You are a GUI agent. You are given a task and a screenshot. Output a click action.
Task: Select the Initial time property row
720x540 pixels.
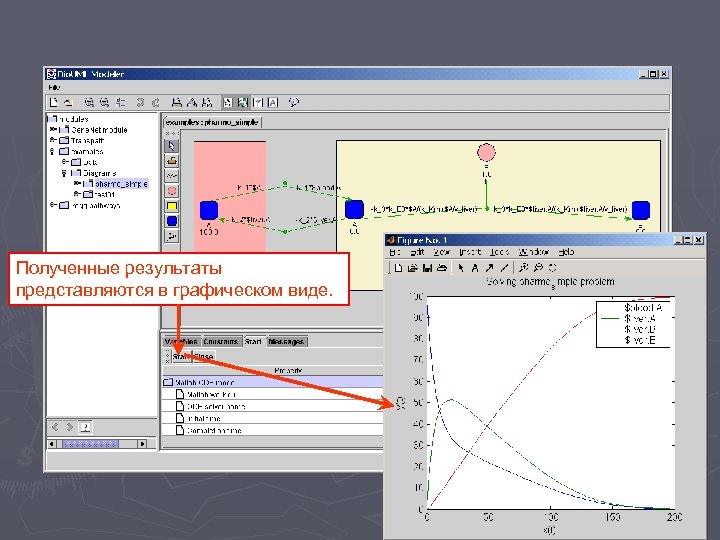[x=273, y=418]
